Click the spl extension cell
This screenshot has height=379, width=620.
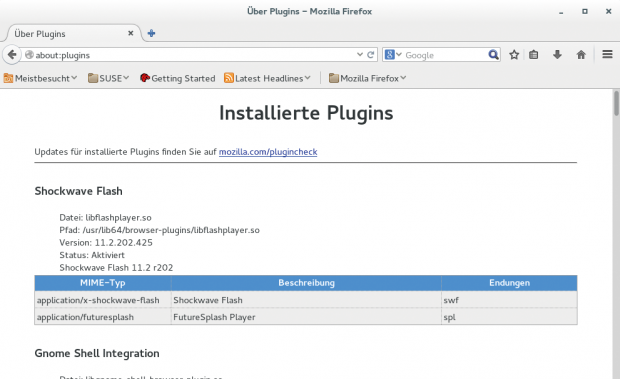point(509,317)
